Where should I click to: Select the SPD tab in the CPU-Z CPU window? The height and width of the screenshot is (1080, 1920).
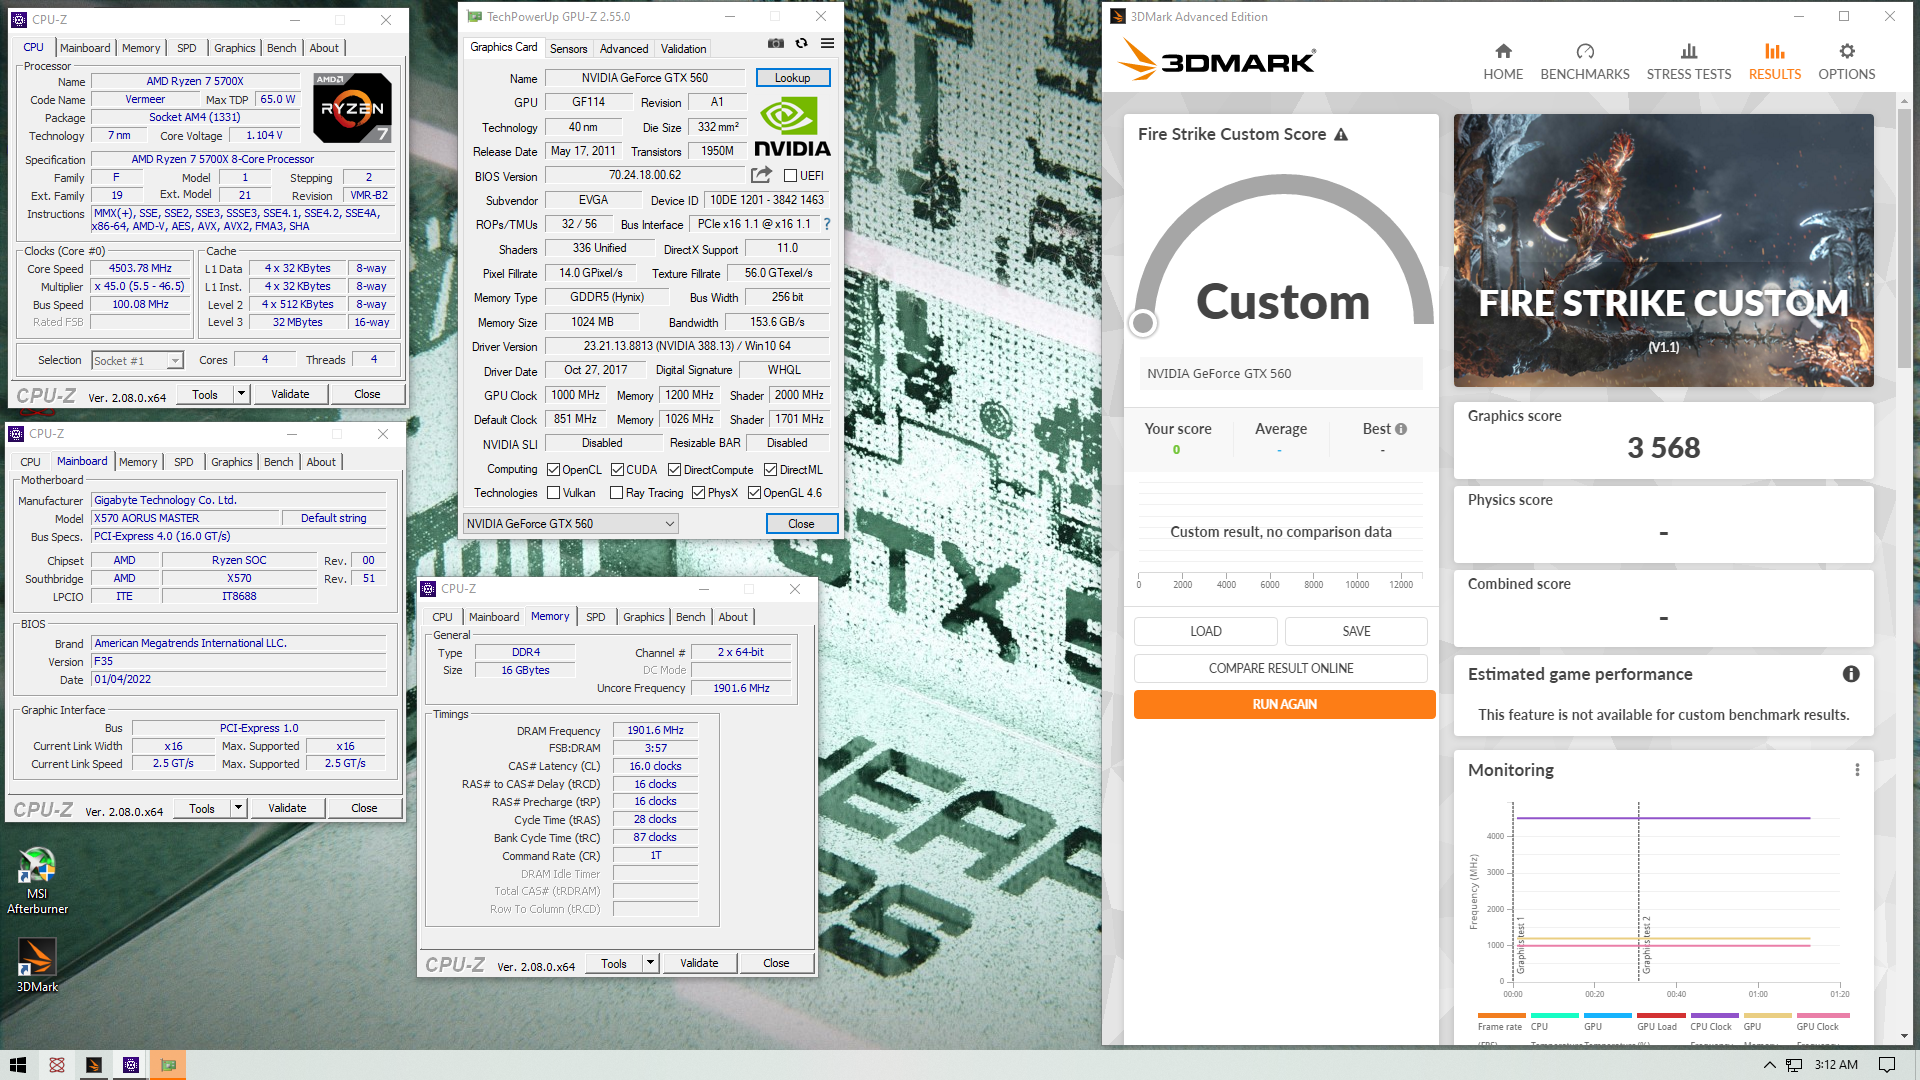(187, 48)
